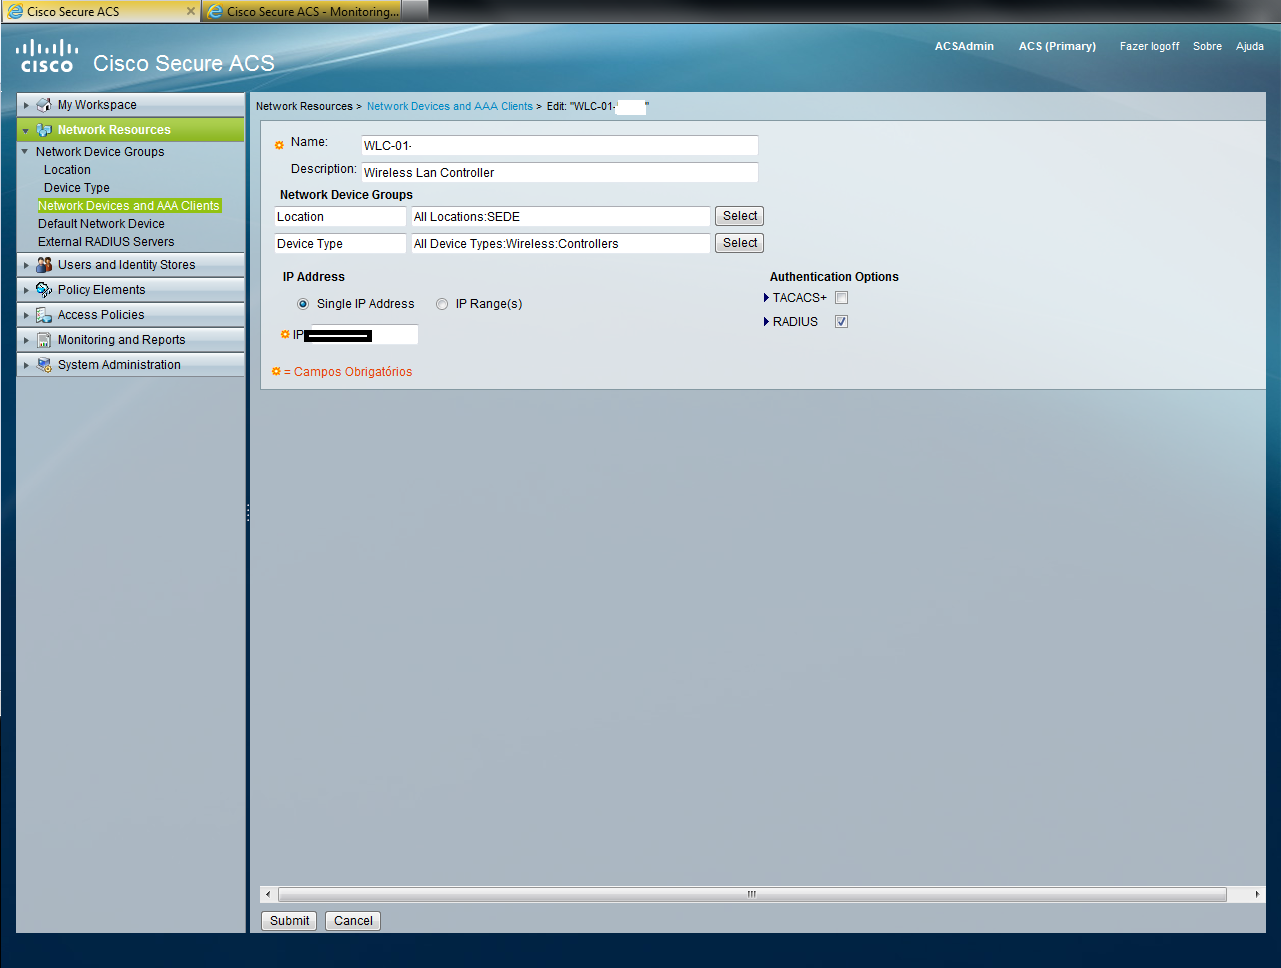Open the Policy Elements menu
The height and width of the screenshot is (968, 1281).
coord(131,290)
